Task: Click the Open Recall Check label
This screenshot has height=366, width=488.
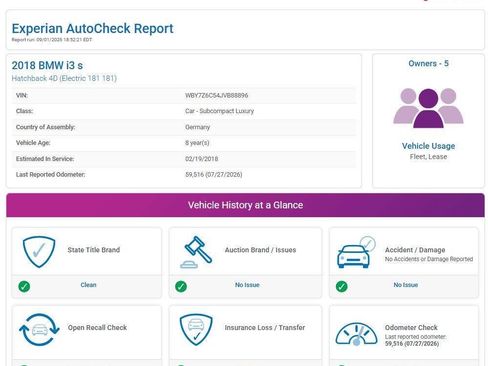Action: (97, 328)
